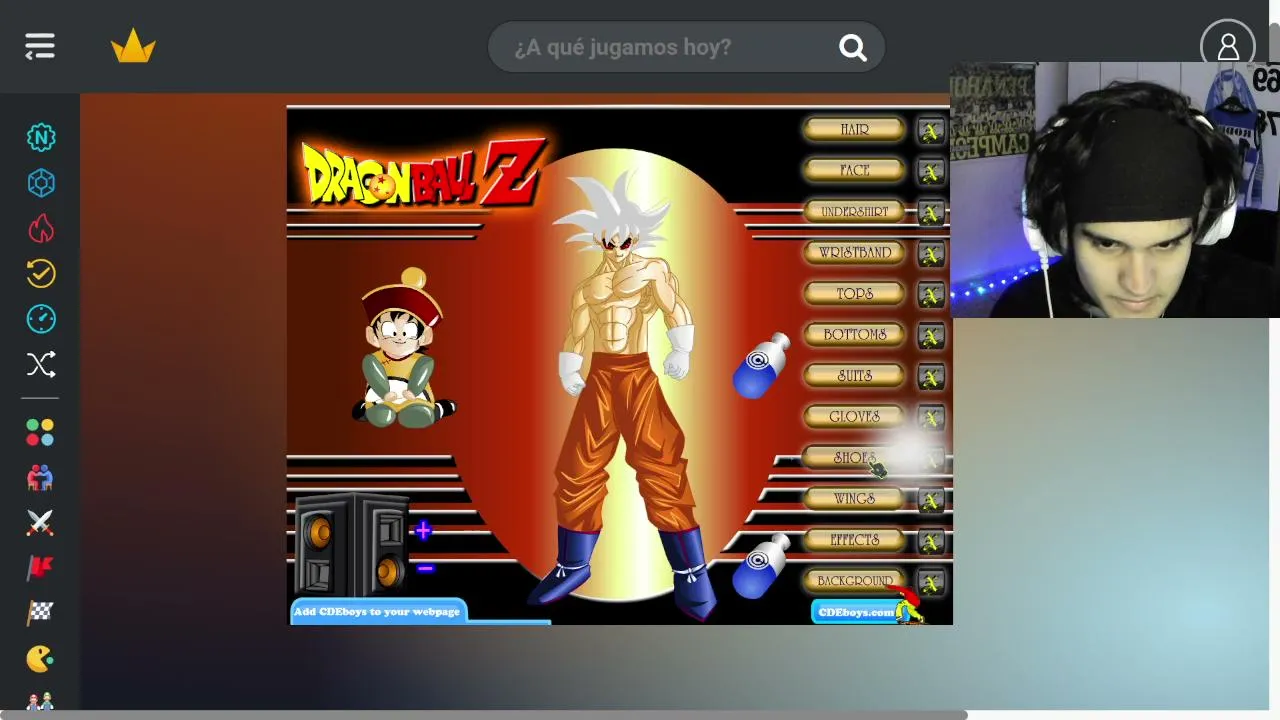Remove hair using the X beside HAIR

pyautogui.click(x=931, y=131)
